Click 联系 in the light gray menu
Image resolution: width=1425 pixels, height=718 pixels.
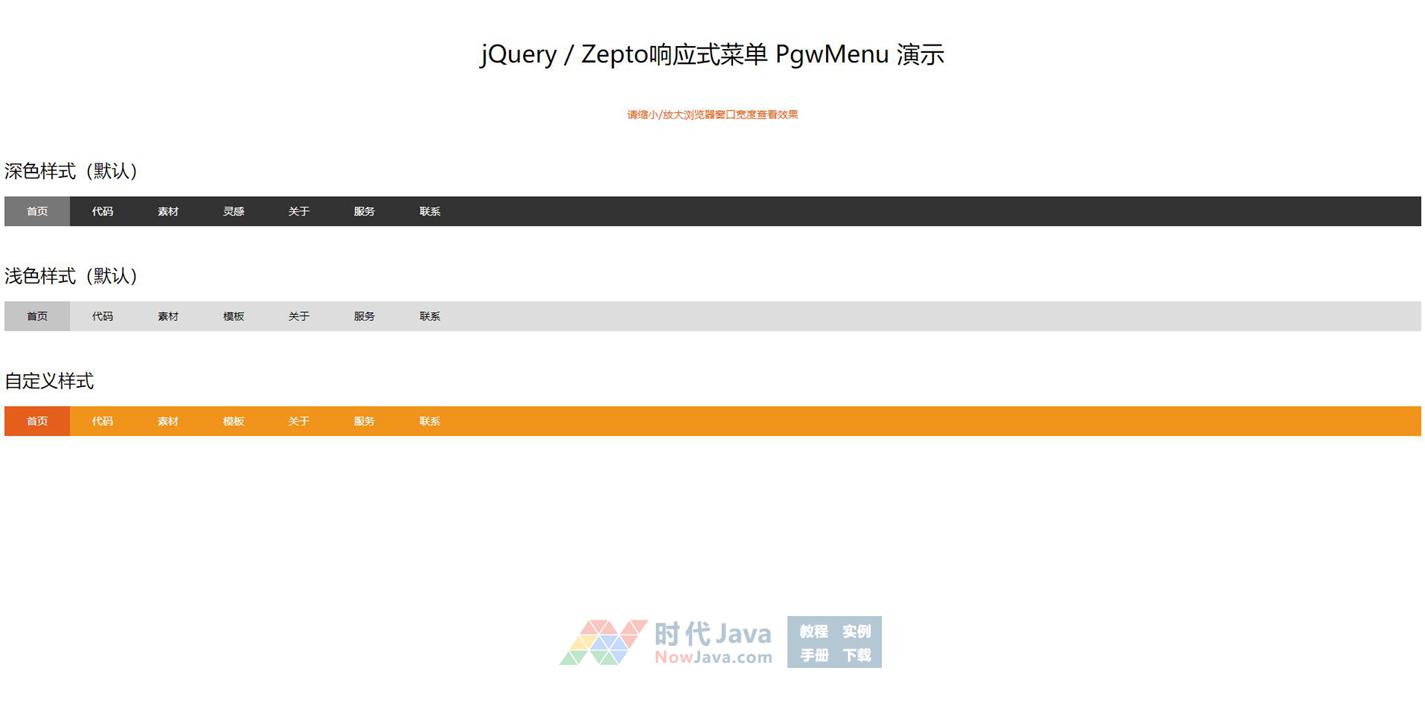[430, 316]
